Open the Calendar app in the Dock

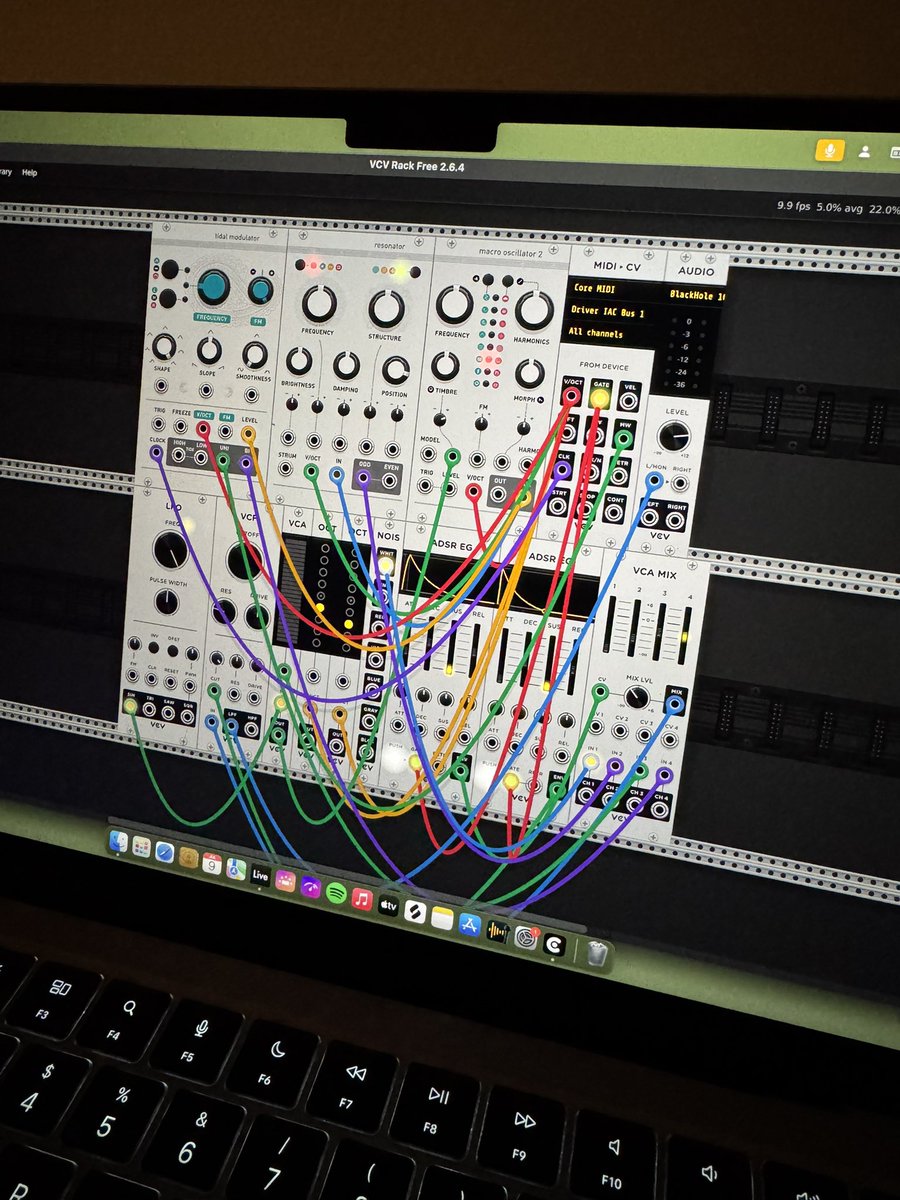point(212,863)
